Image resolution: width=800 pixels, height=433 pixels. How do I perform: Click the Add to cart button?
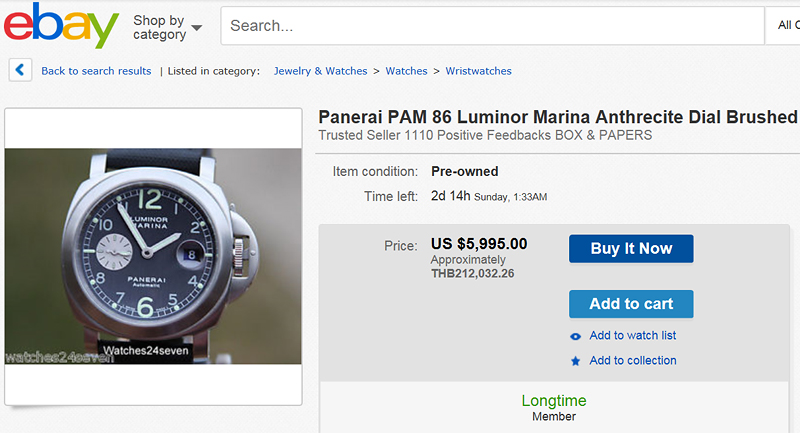point(631,304)
